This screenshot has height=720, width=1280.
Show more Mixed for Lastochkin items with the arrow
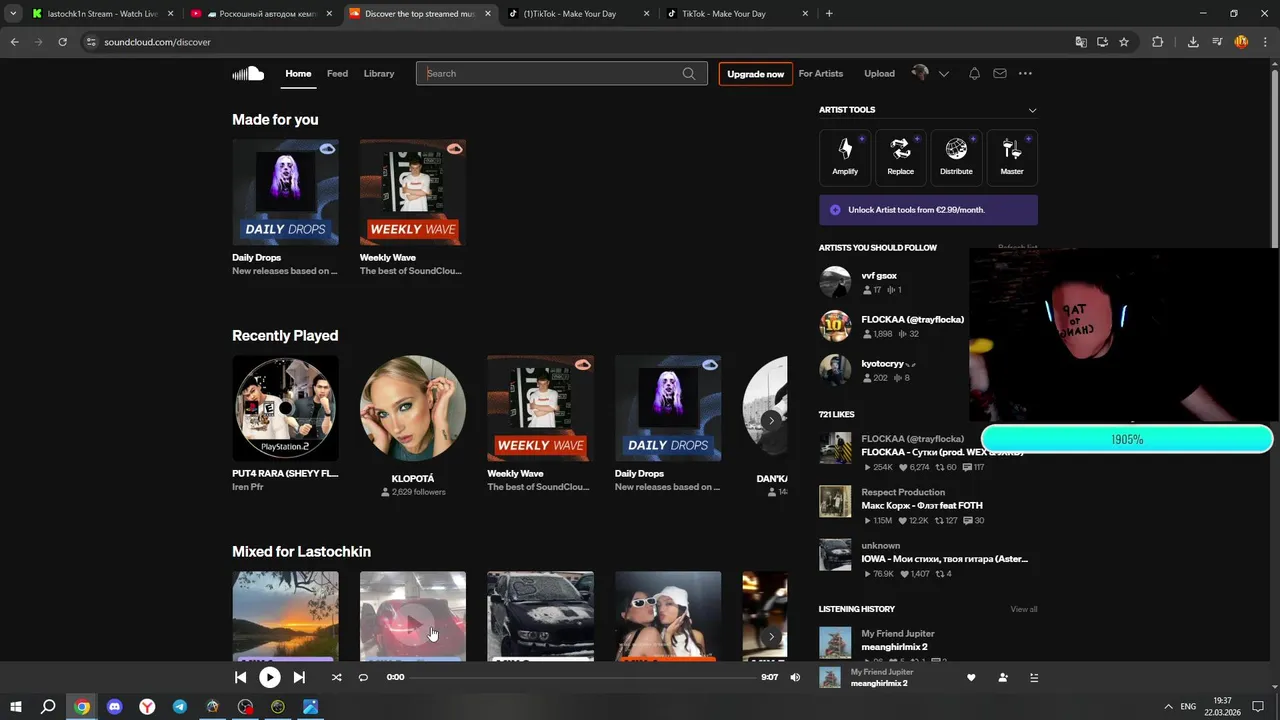(771, 636)
